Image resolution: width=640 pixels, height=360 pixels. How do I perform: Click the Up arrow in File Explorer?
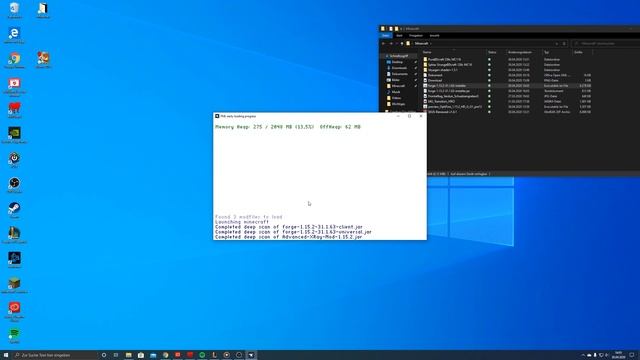click(402, 43)
